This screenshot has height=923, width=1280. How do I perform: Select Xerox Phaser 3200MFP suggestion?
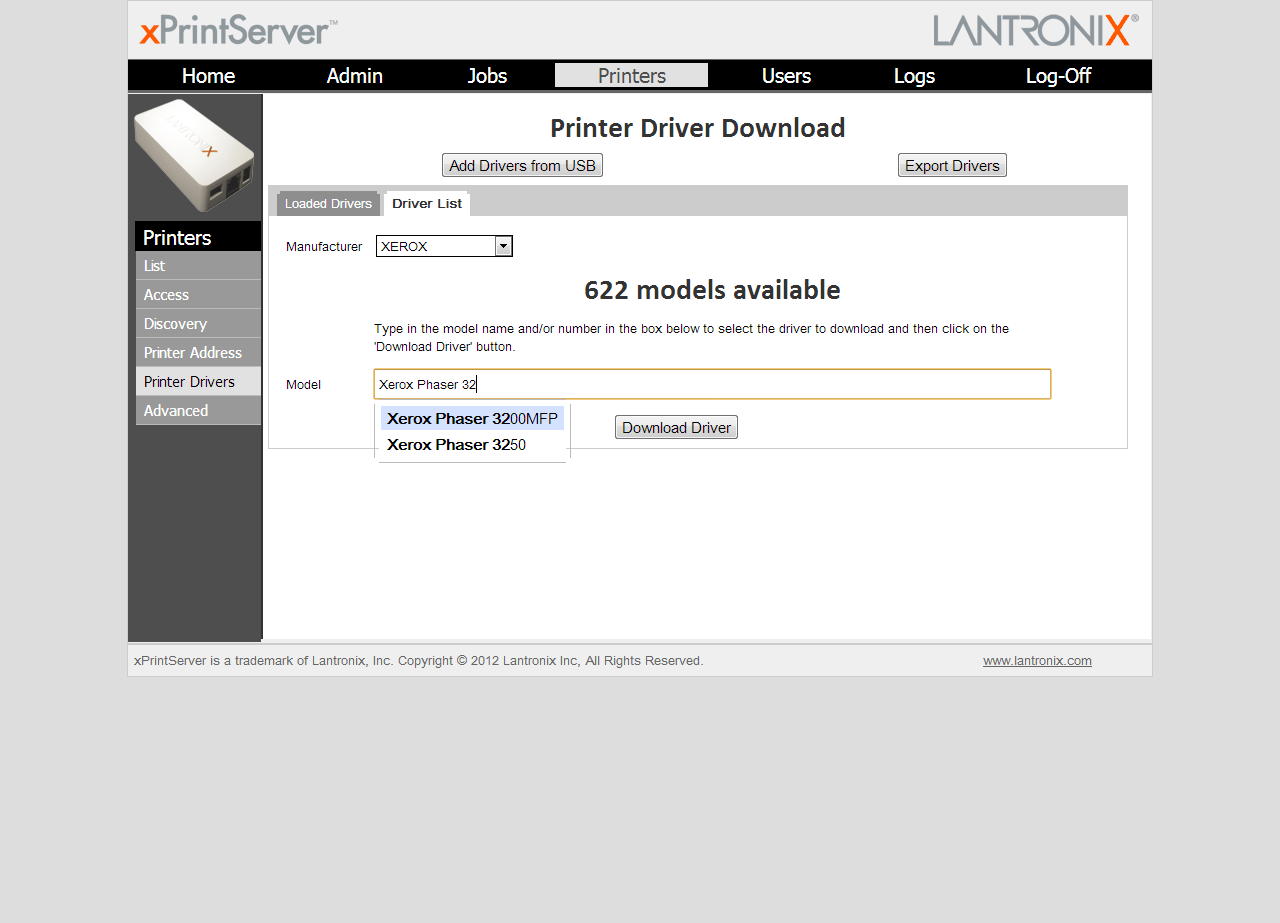tap(472, 419)
